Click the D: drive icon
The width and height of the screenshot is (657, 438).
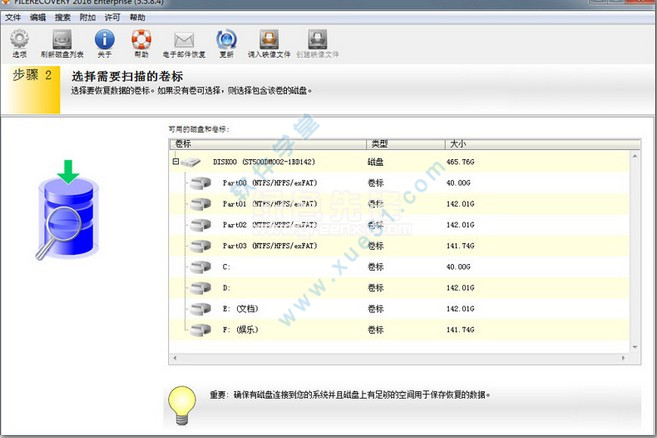200,288
